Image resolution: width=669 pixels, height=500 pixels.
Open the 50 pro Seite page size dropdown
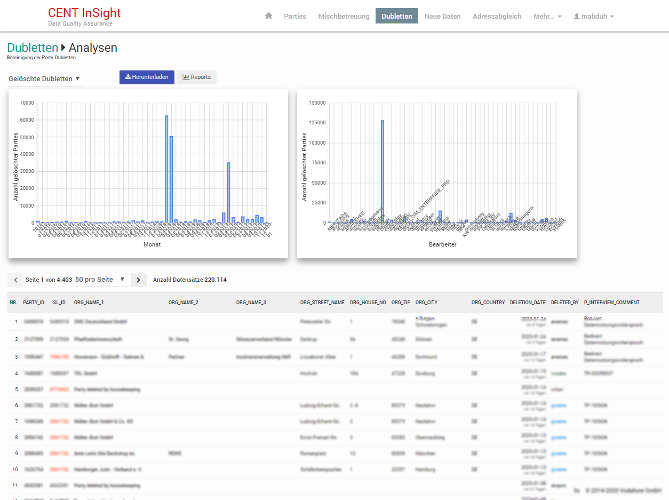[100, 280]
